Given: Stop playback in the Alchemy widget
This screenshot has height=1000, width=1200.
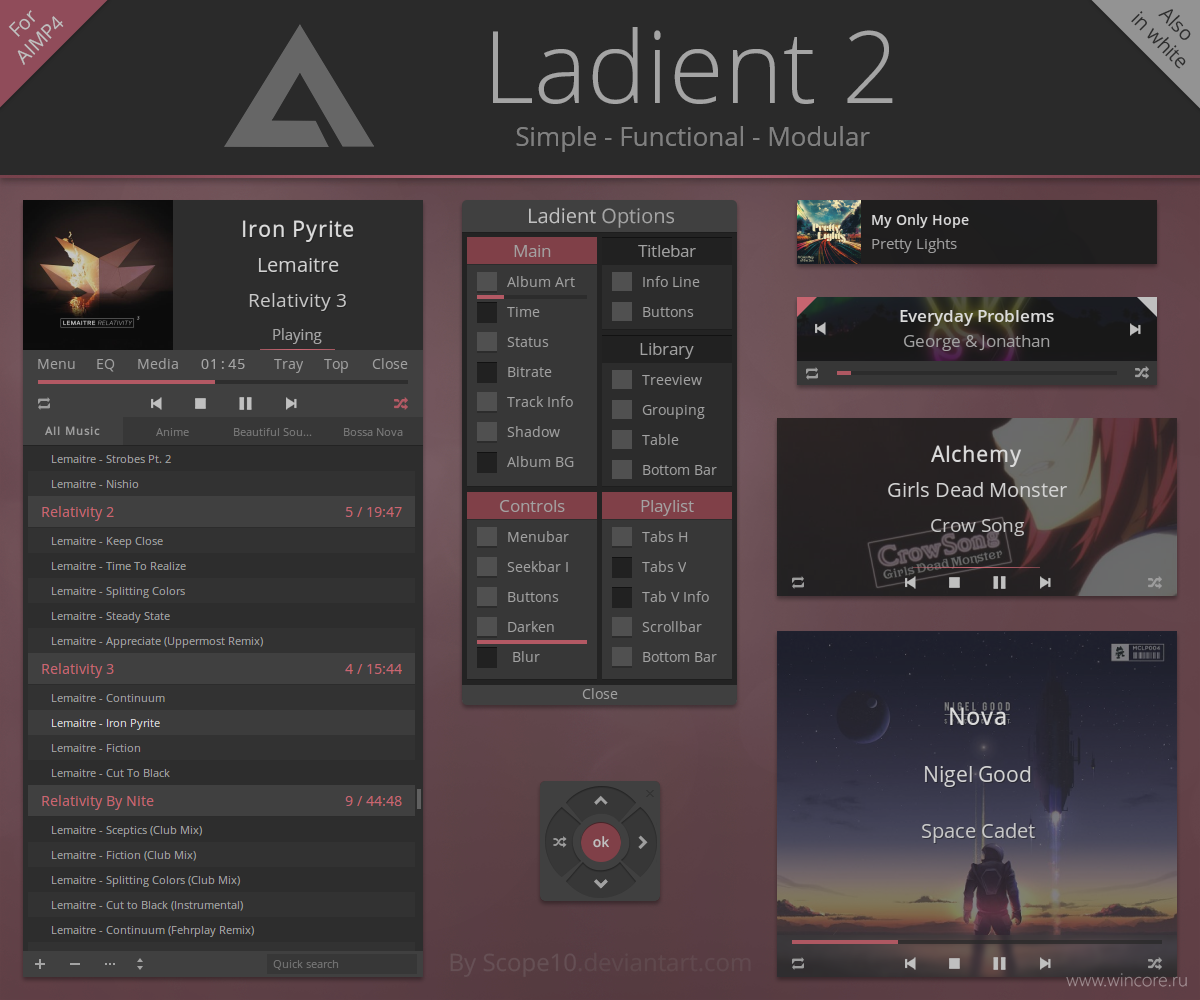Looking at the screenshot, I should pos(954,582).
